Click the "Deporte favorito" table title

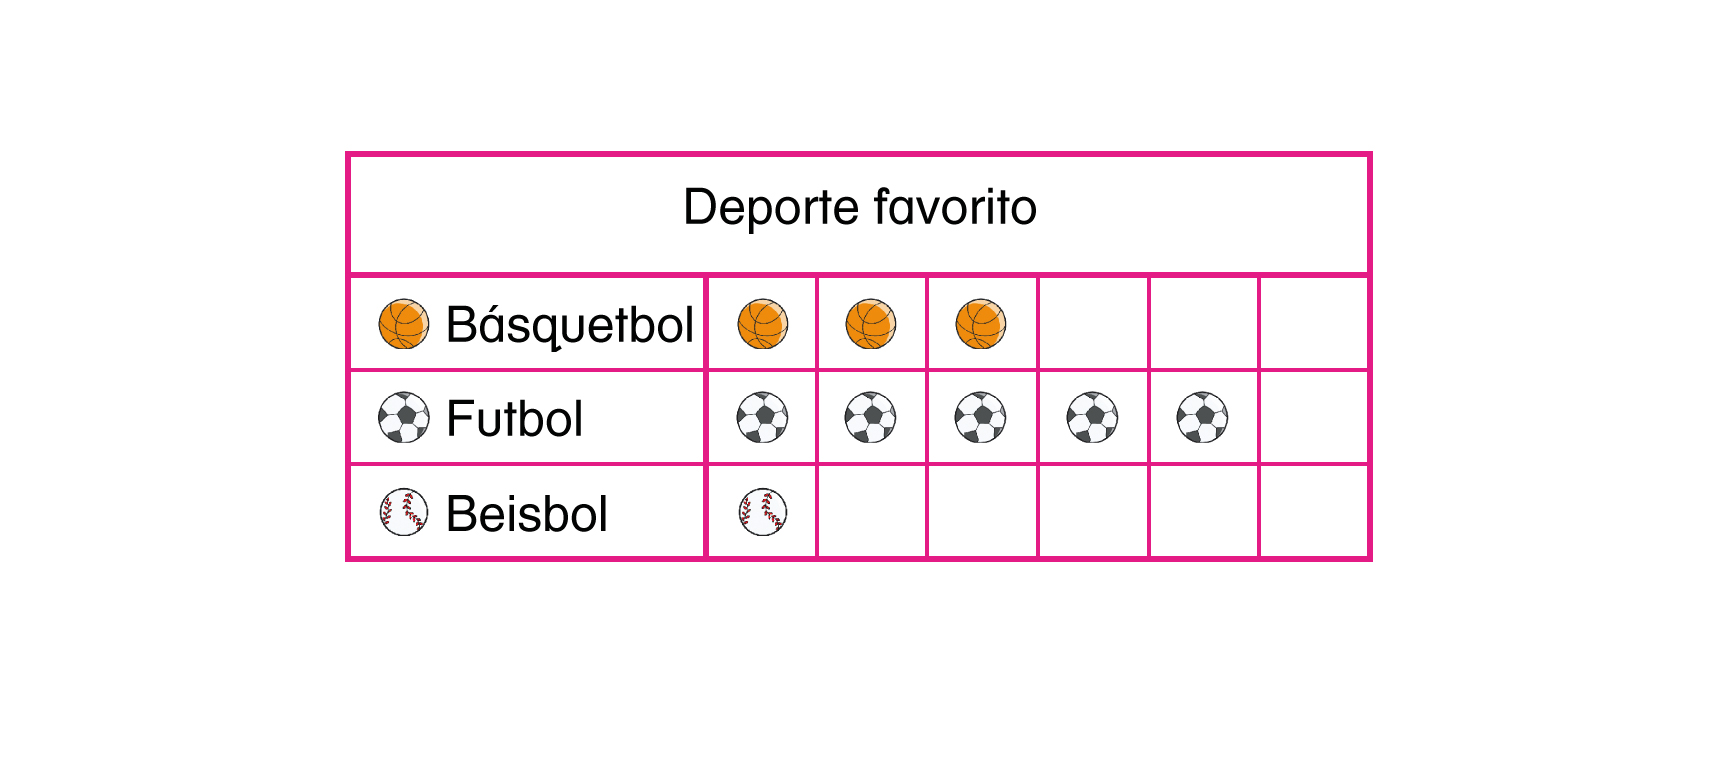coord(859,208)
